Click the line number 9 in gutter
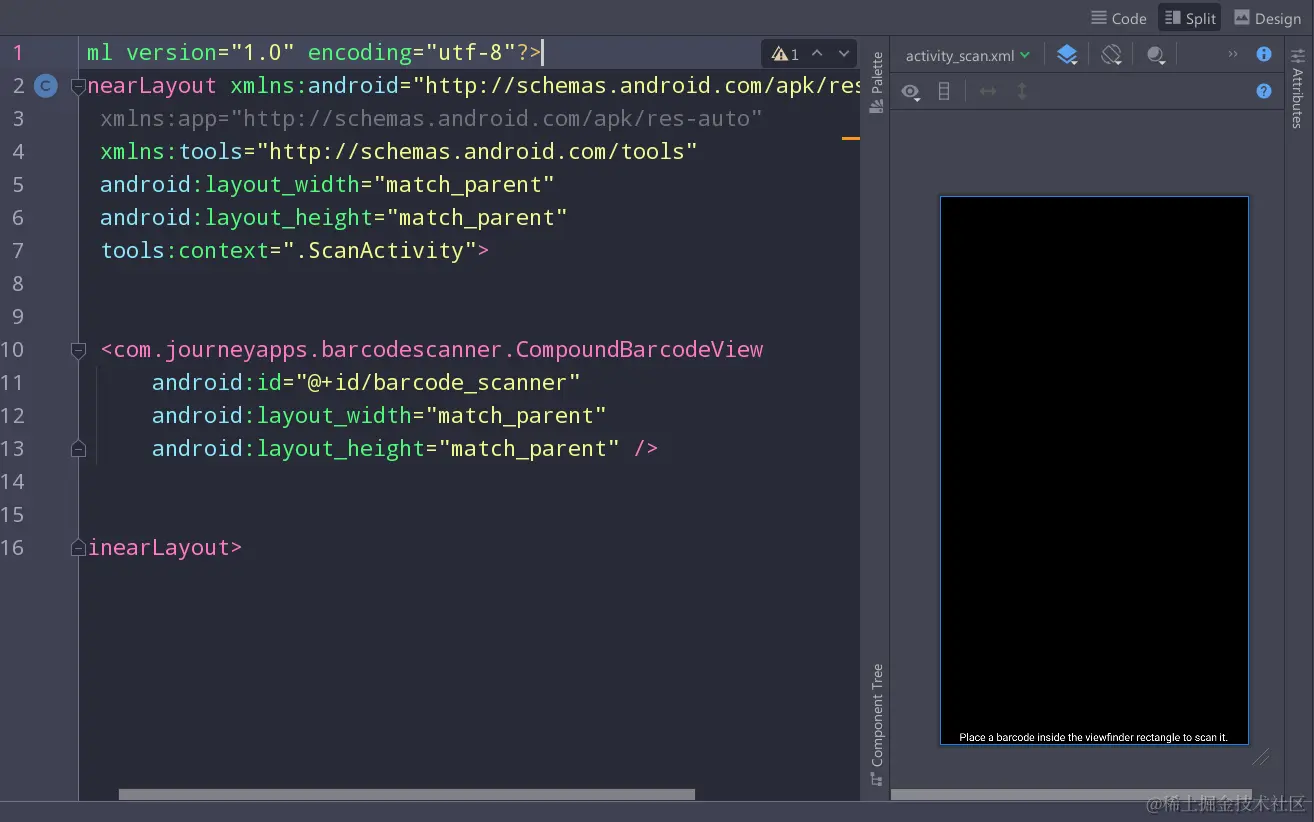 (x=17, y=317)
